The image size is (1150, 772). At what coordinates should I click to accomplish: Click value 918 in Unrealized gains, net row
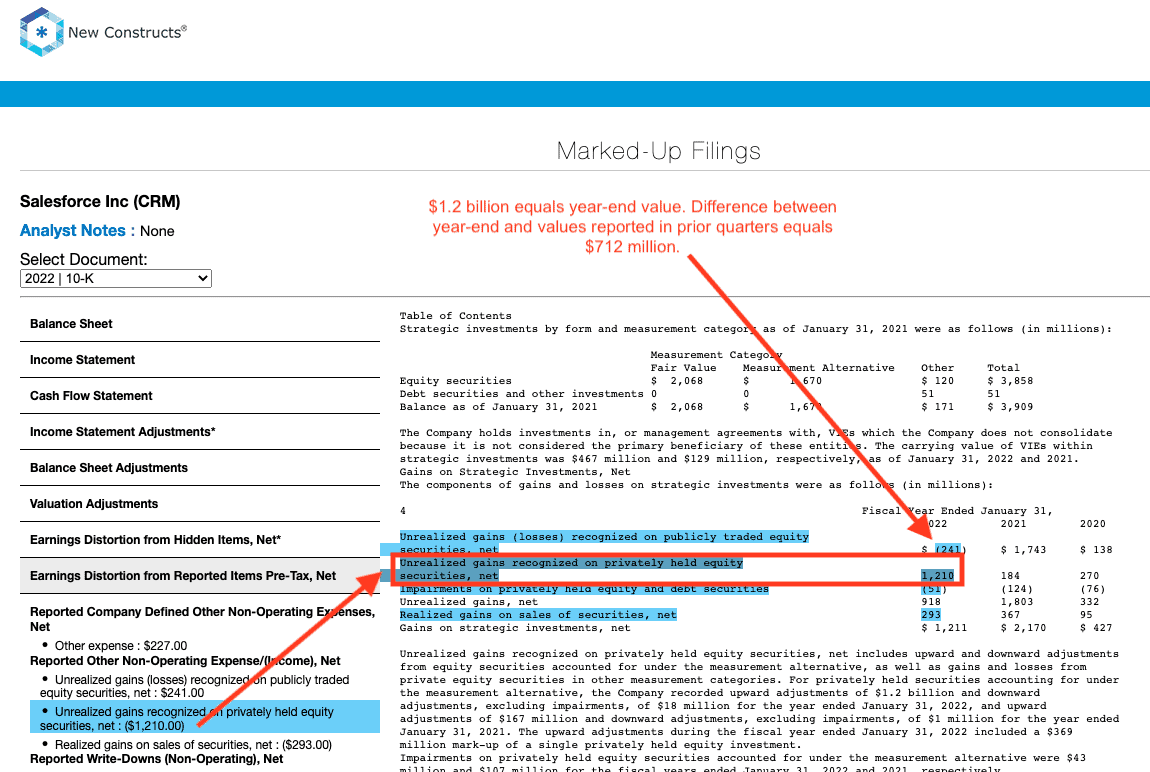click(931, 602)
